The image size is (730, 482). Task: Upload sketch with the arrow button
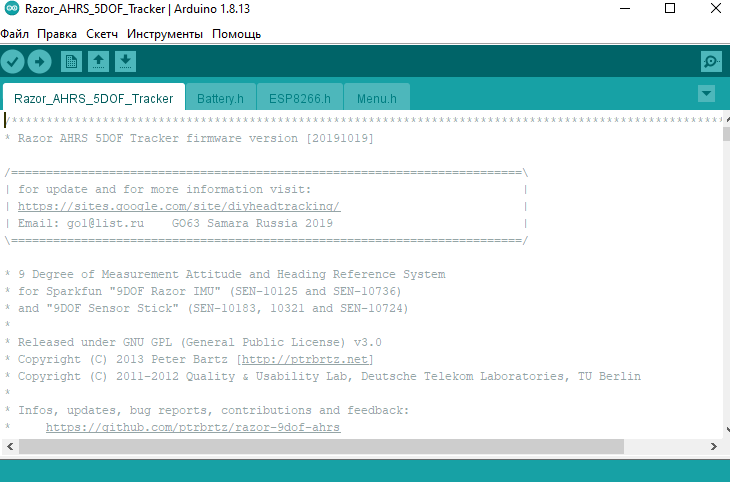pyautogui.click(x=40, y=61)
